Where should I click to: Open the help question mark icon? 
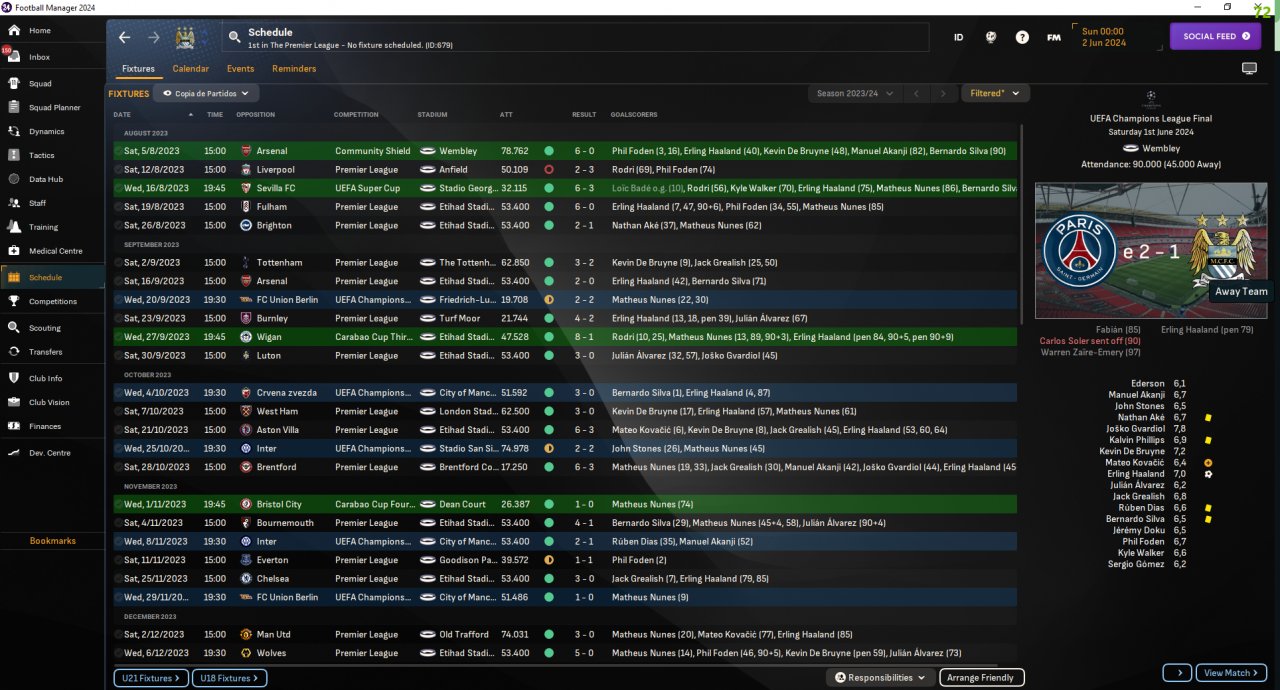(x=1022, y=37)
